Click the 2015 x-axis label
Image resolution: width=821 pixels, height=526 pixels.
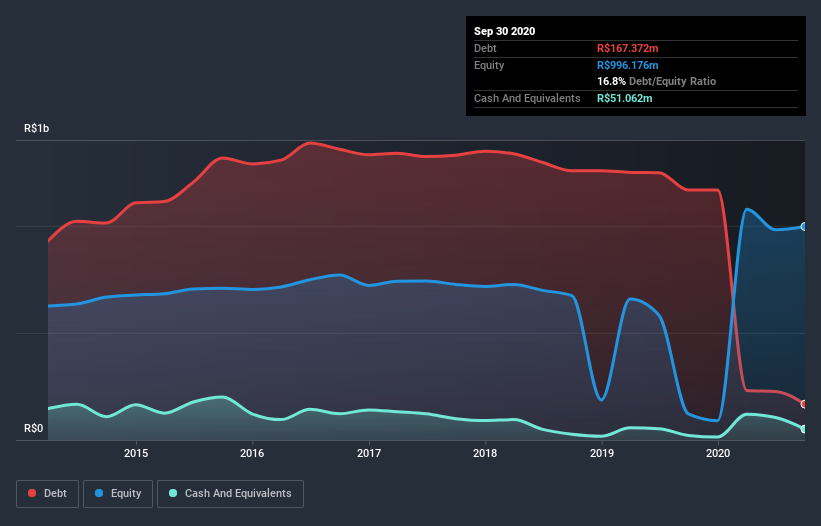136,453
